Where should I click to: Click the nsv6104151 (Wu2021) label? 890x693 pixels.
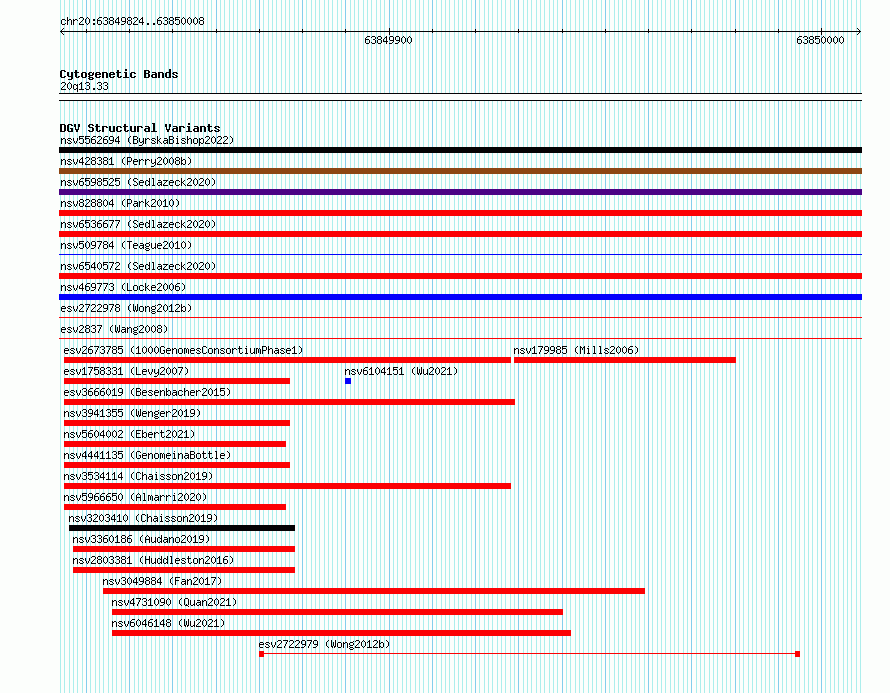[x=401, y=371]
